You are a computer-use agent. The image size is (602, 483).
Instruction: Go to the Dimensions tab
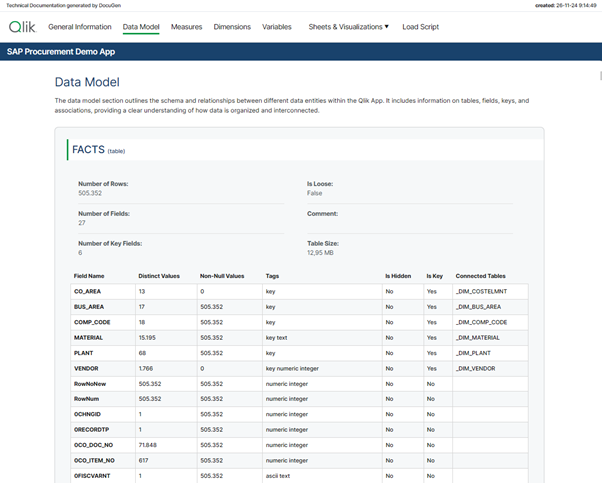pos(232,27)
